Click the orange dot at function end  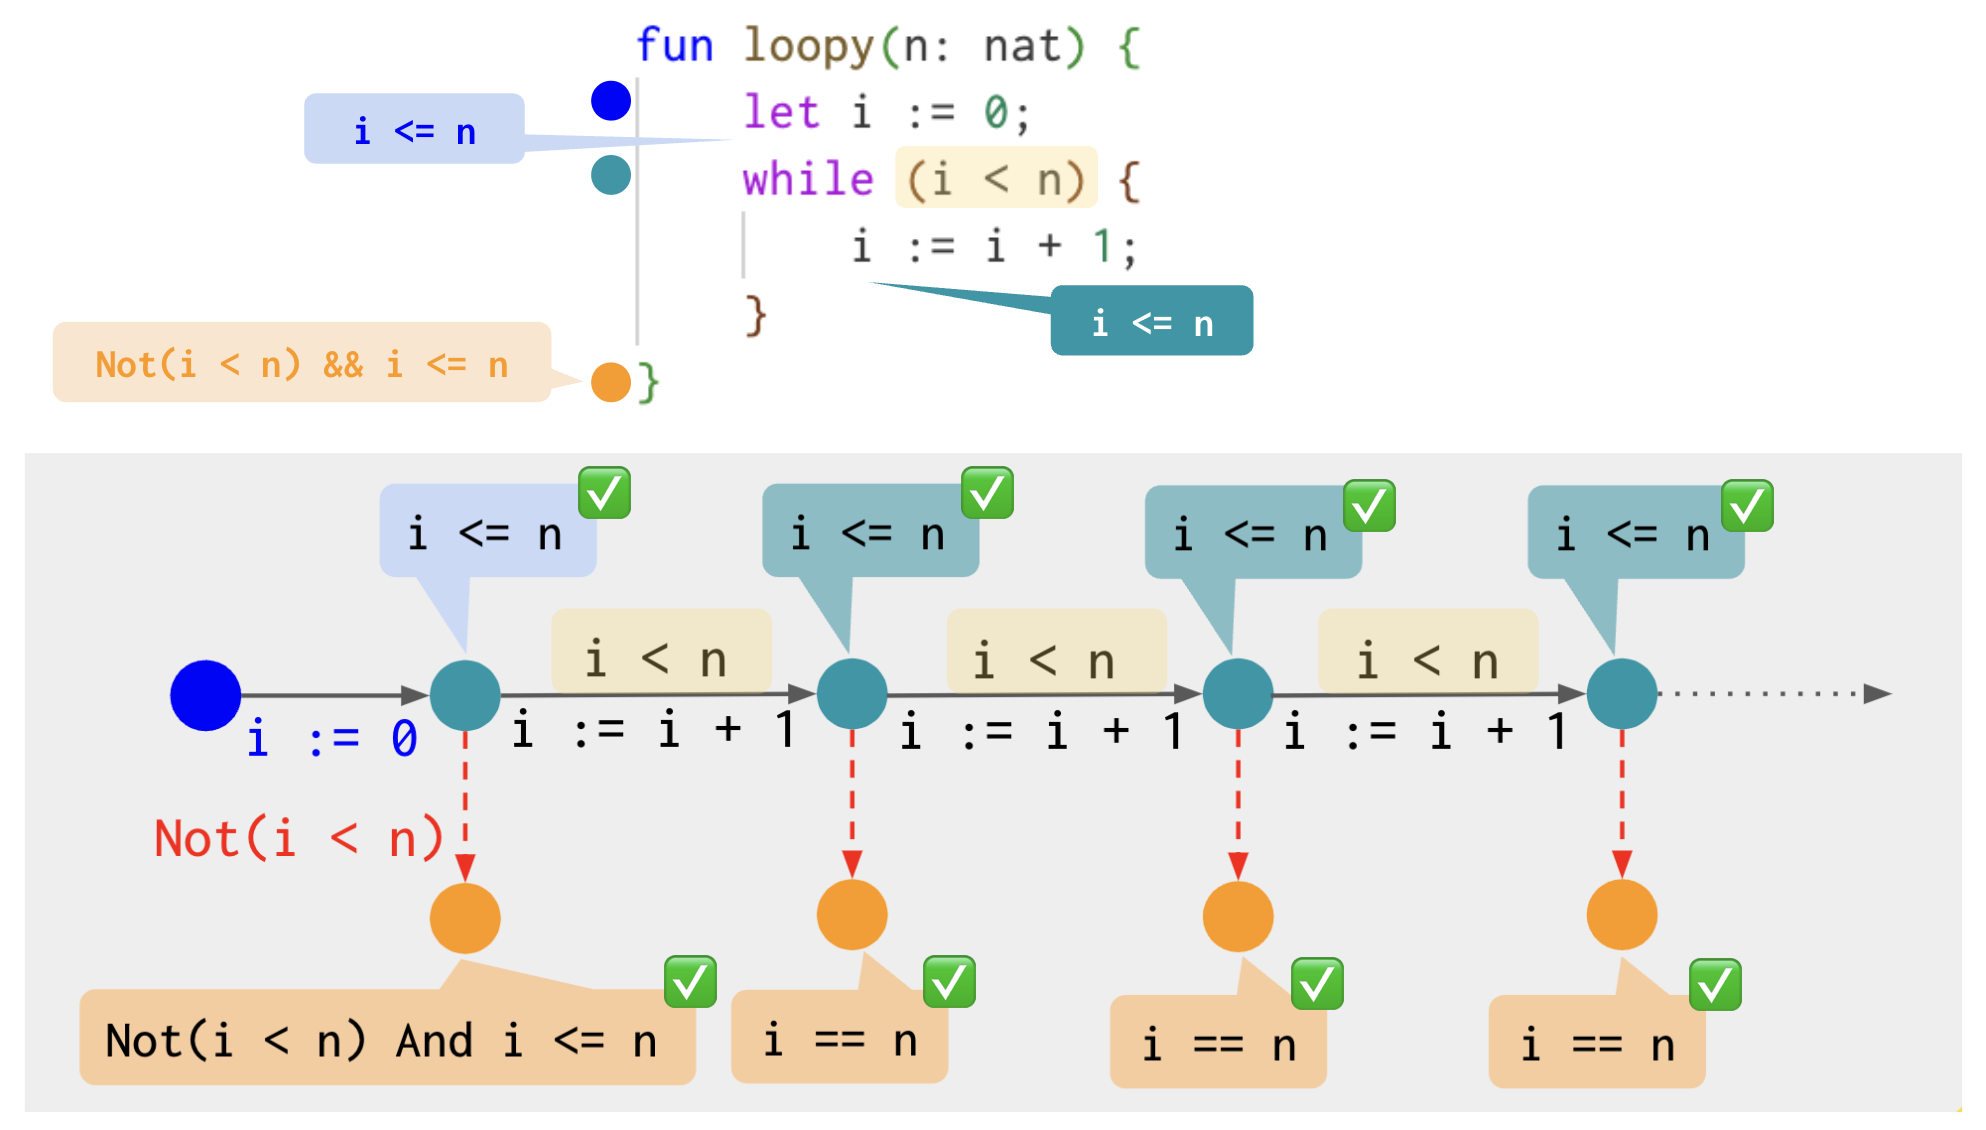(x=610, y=382)
